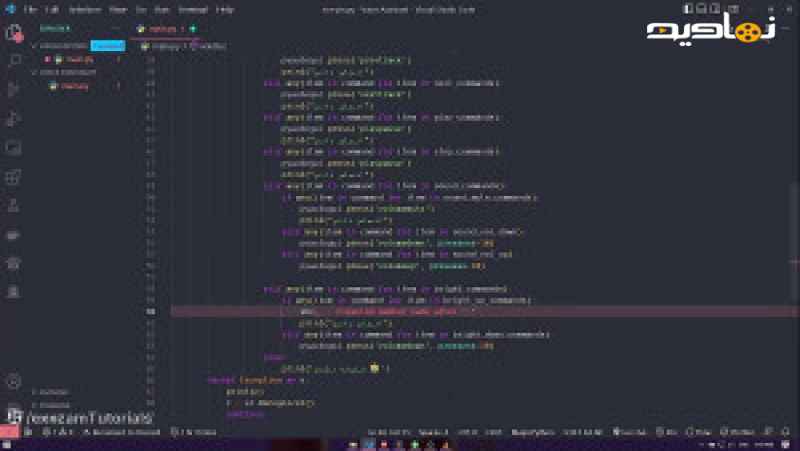Click the Go Live button in the status bar
Viewport: 800px width, 451px height.
(634, 431)
